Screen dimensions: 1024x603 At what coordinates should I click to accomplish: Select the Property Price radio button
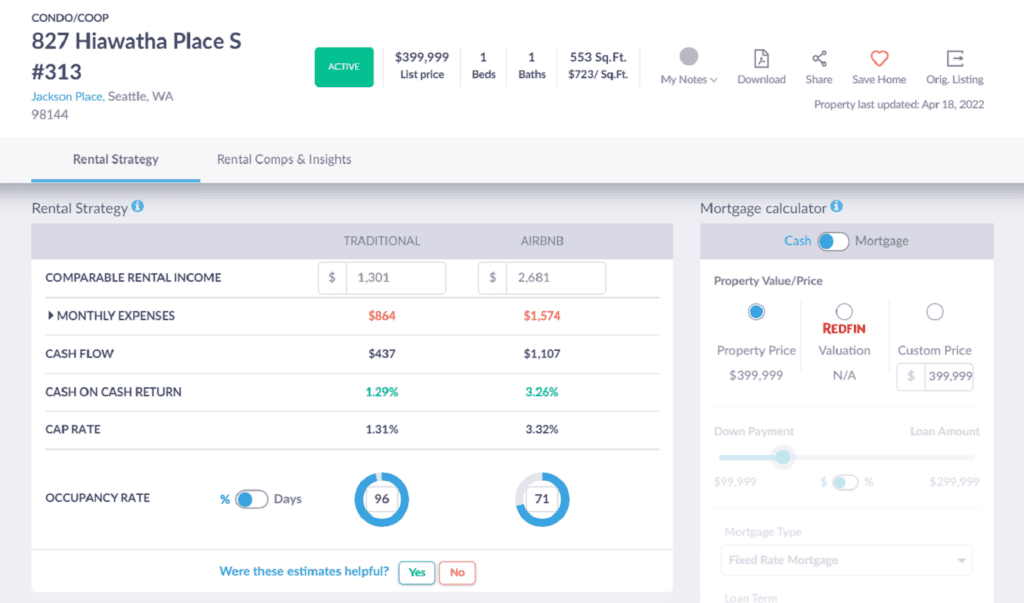(x=756, y=312)
